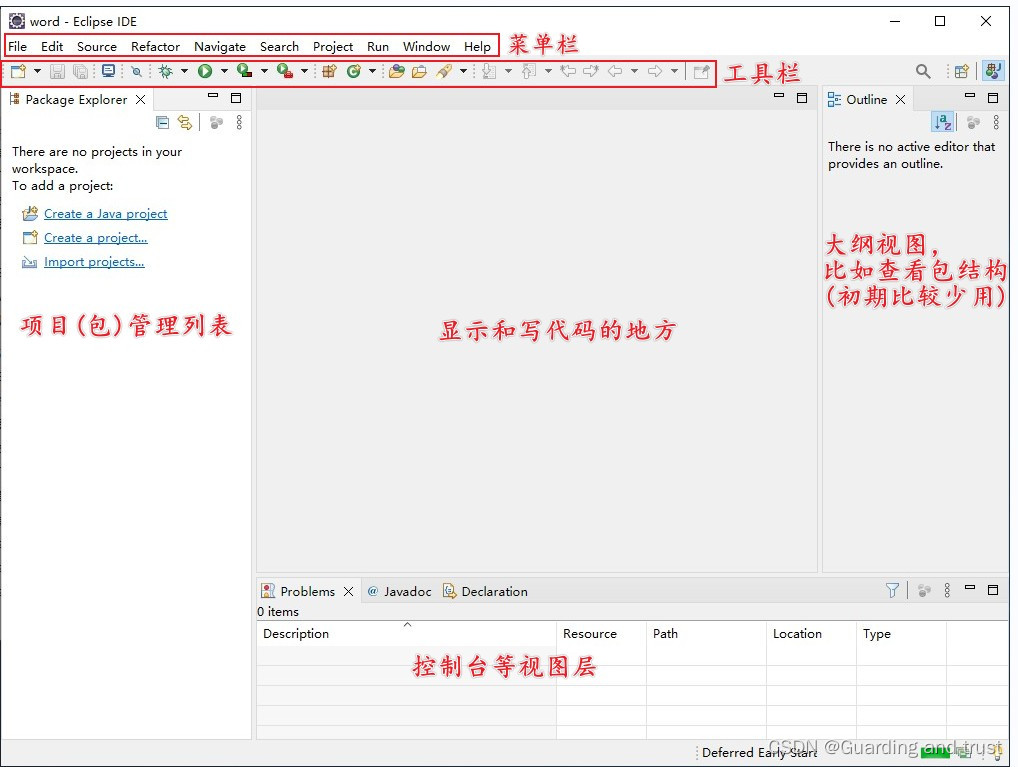The width and height of the screenshot is (1018, 767).
Task: Click the Next Edit Location icon
Action: pyautogui.click(x=591, y=71)
